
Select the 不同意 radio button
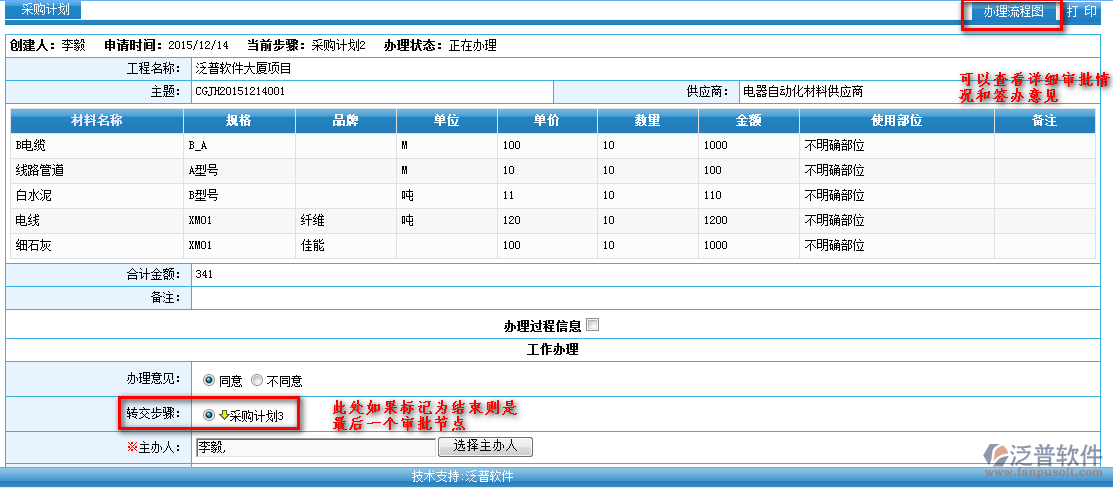[x=257, y=380]
